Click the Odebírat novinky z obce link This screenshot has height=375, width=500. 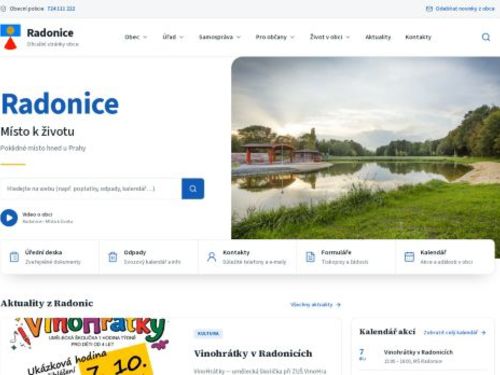tap(465, 9)
